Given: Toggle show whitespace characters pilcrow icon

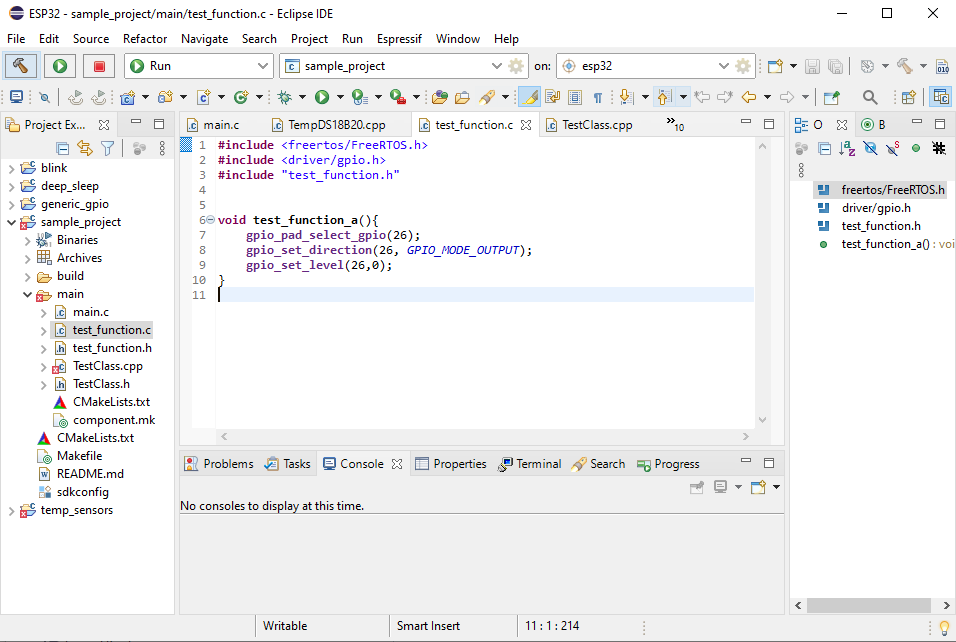Looking at the screenshot, I should 598,97.
